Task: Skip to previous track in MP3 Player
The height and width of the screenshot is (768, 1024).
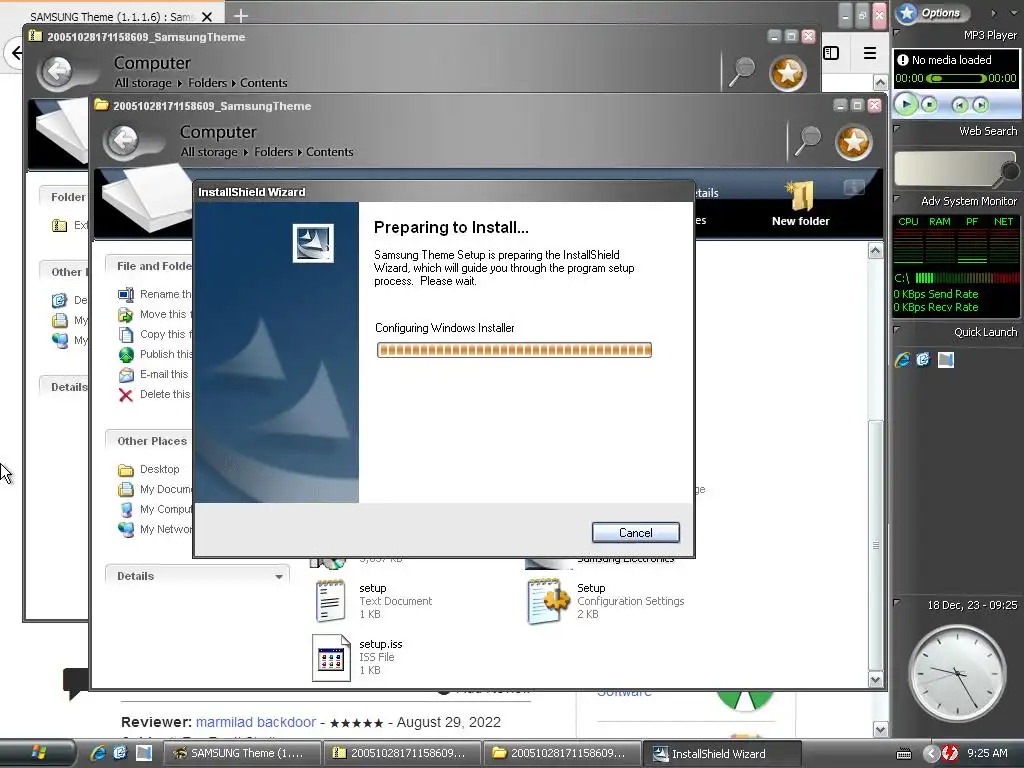Action: (x=959, y=104)
